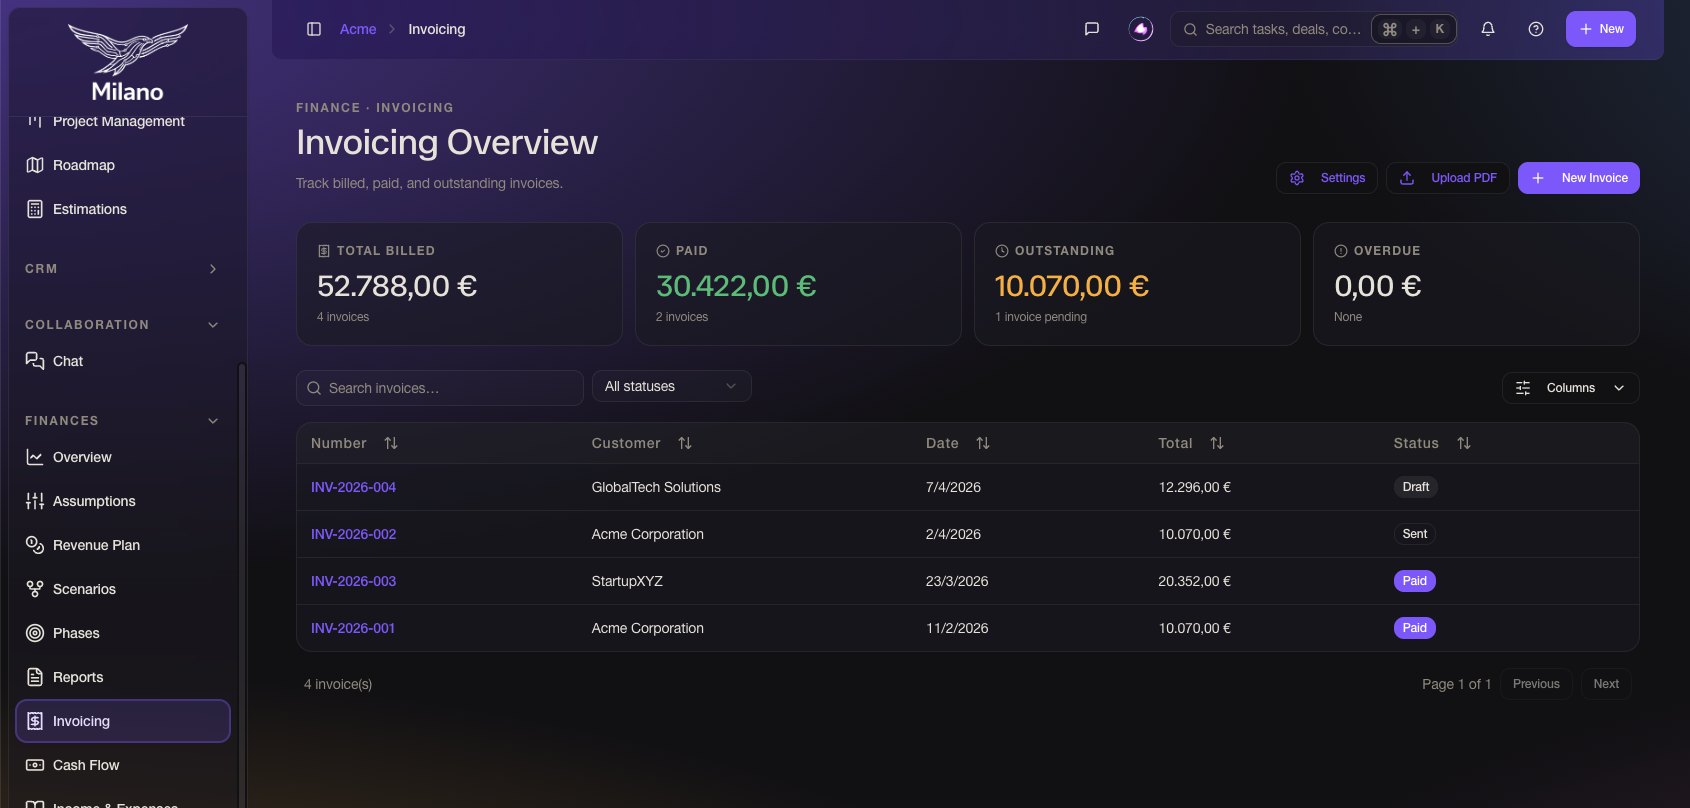
Task: Click the New button in top bar
Action: pos(1600,29)
